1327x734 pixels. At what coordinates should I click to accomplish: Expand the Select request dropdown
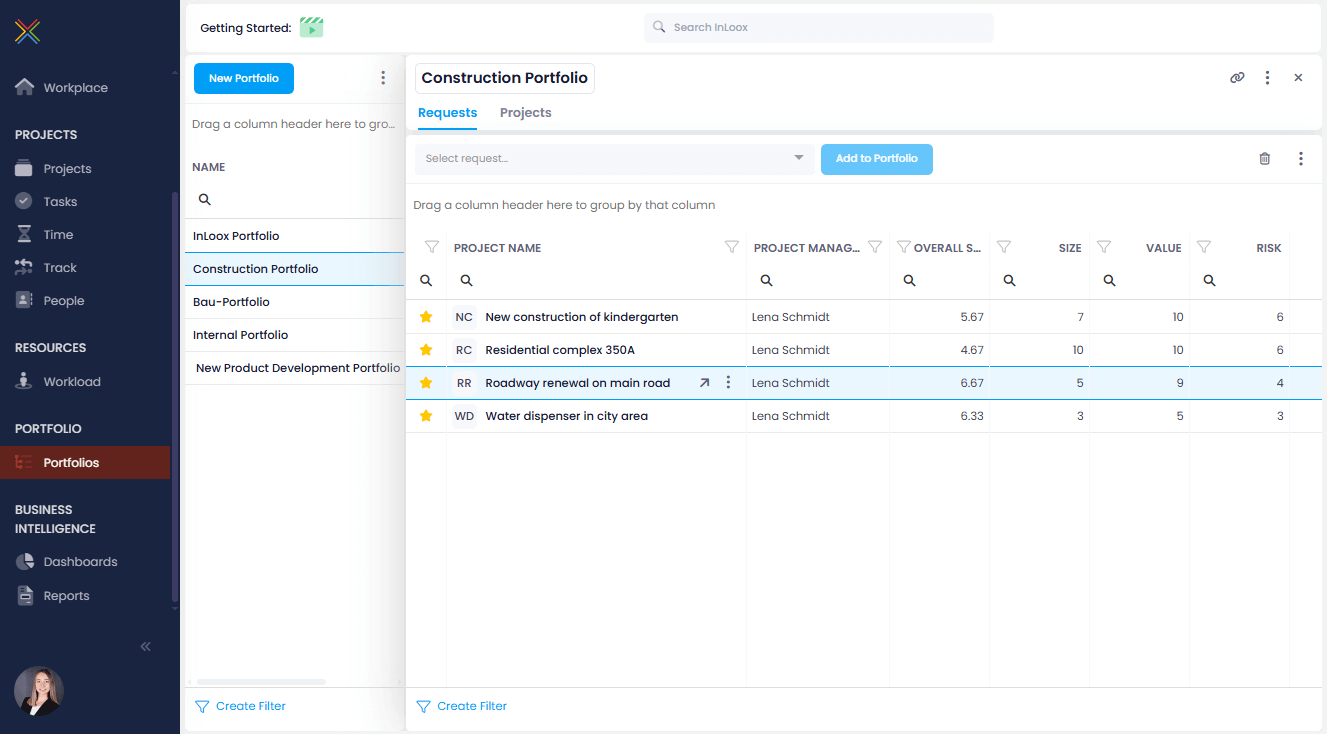tap(799, 158)
